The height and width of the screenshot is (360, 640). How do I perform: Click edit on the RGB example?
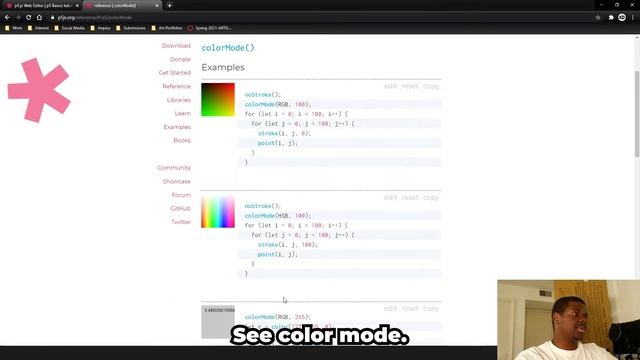[x=390, y=86]
